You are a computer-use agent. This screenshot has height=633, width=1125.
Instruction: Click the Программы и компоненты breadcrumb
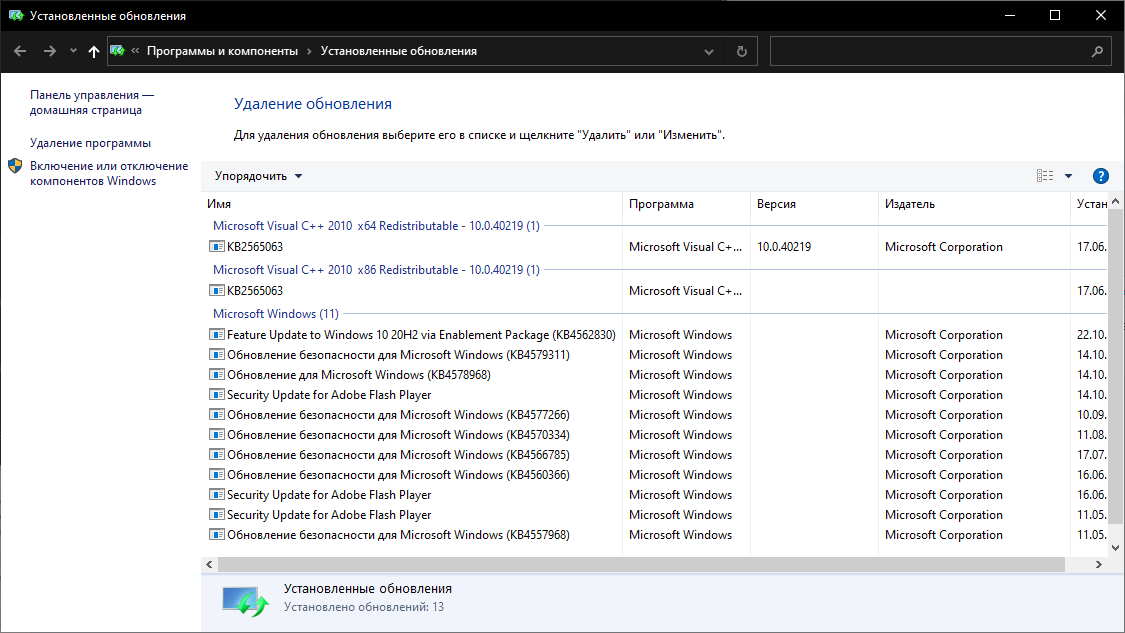click(x=222, y=51)
